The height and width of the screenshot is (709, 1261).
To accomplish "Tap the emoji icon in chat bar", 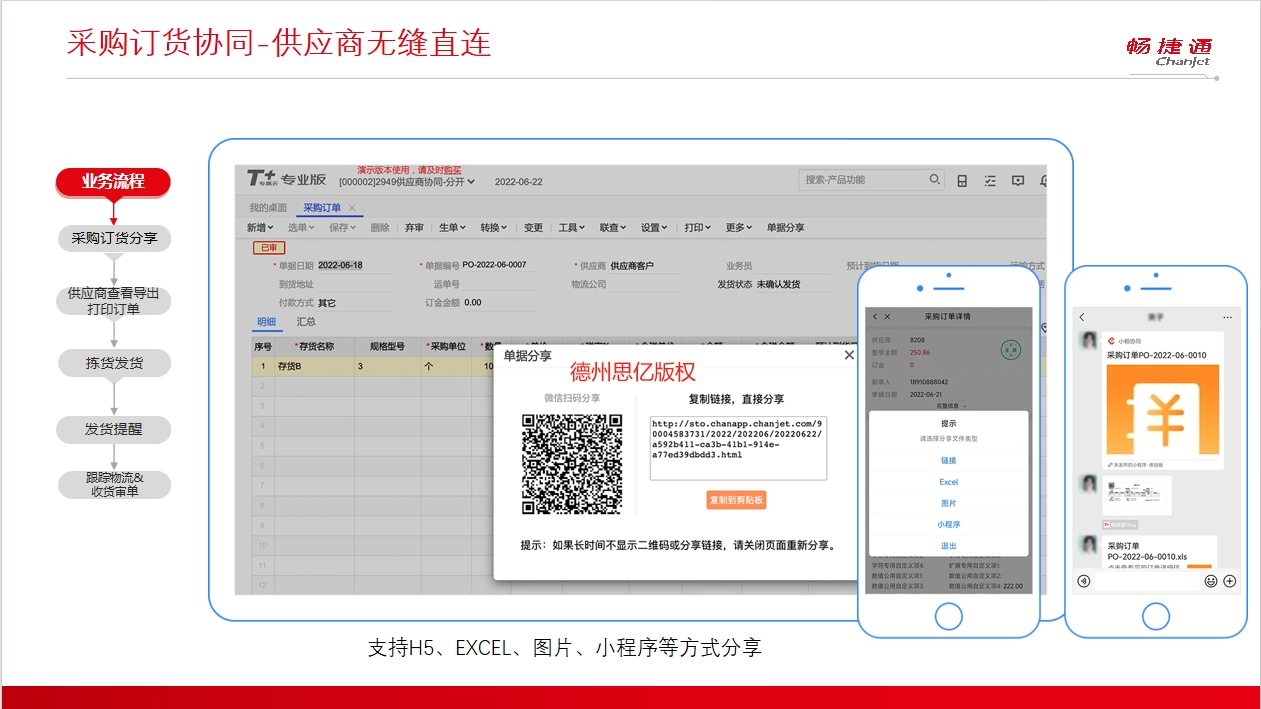I will (1211, 581).
